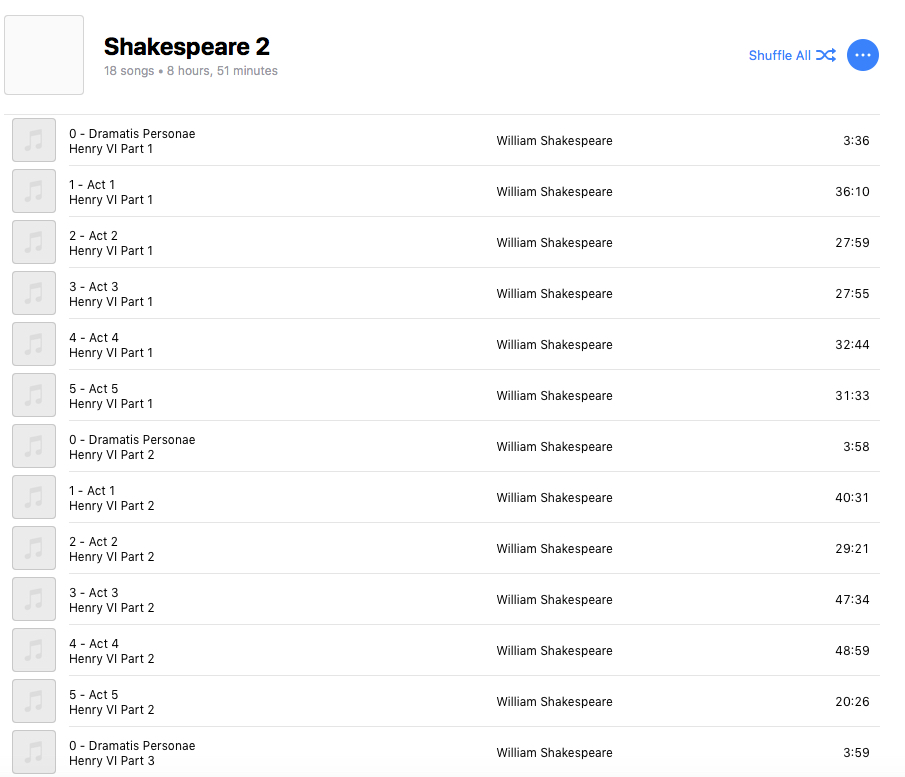Click the 36:10 duration value
Screen dimensions: 905x777
pyautogui.click(x=852, y=192)
